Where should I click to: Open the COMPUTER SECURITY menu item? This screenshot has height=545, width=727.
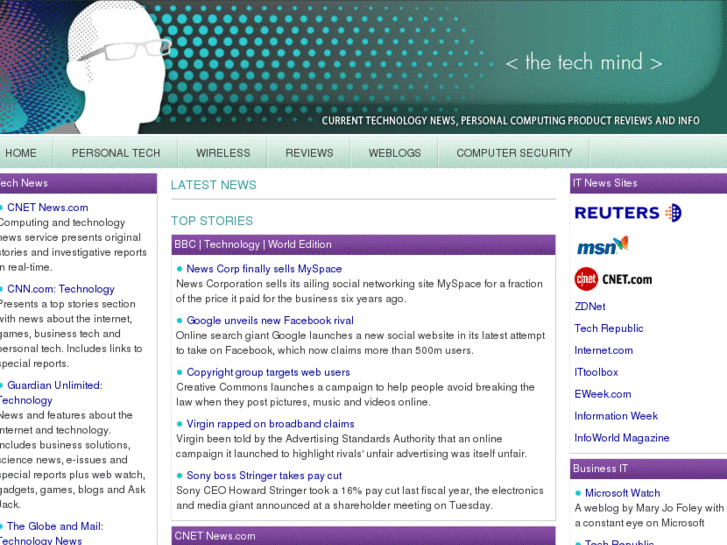[x=514, y=153]
